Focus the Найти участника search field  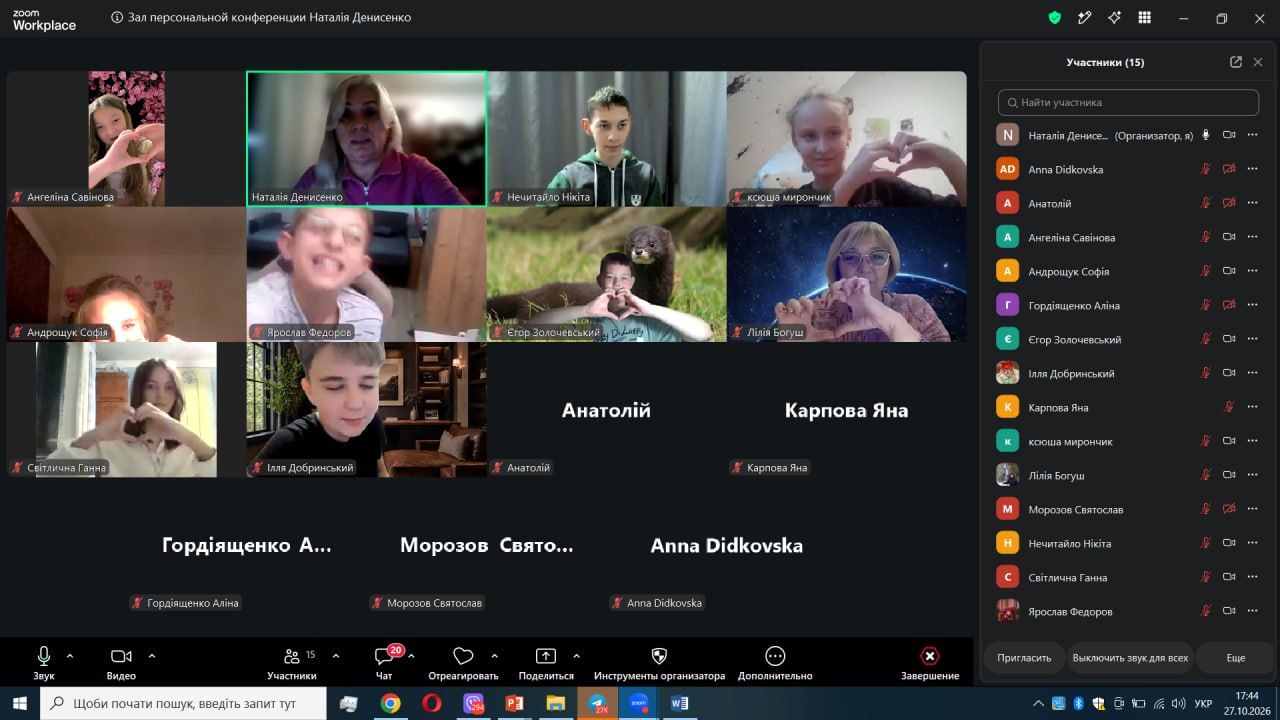click(1128, 102)
